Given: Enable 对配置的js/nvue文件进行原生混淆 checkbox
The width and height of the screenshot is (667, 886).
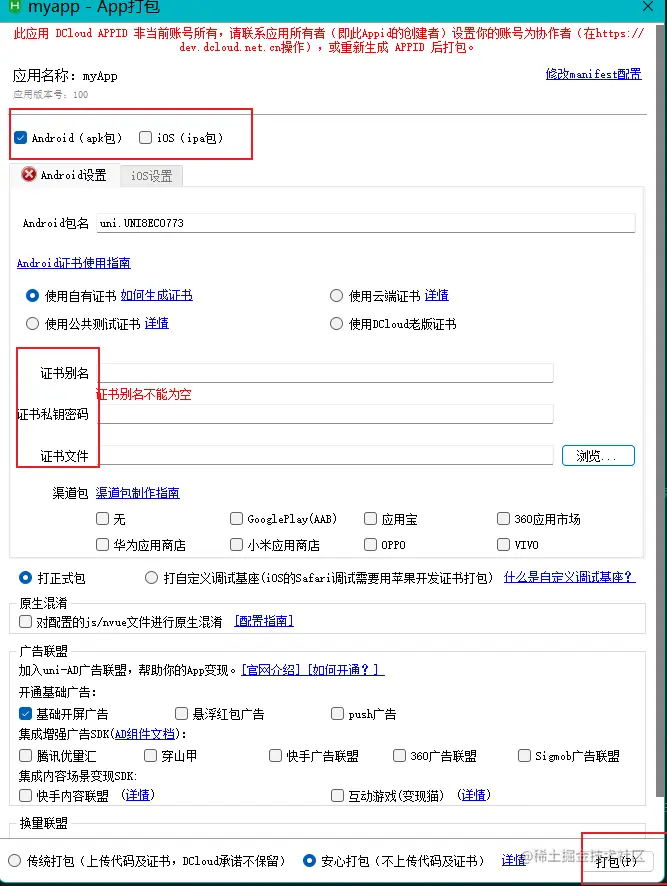Looking at the screenshot, I should pos(25,622).
